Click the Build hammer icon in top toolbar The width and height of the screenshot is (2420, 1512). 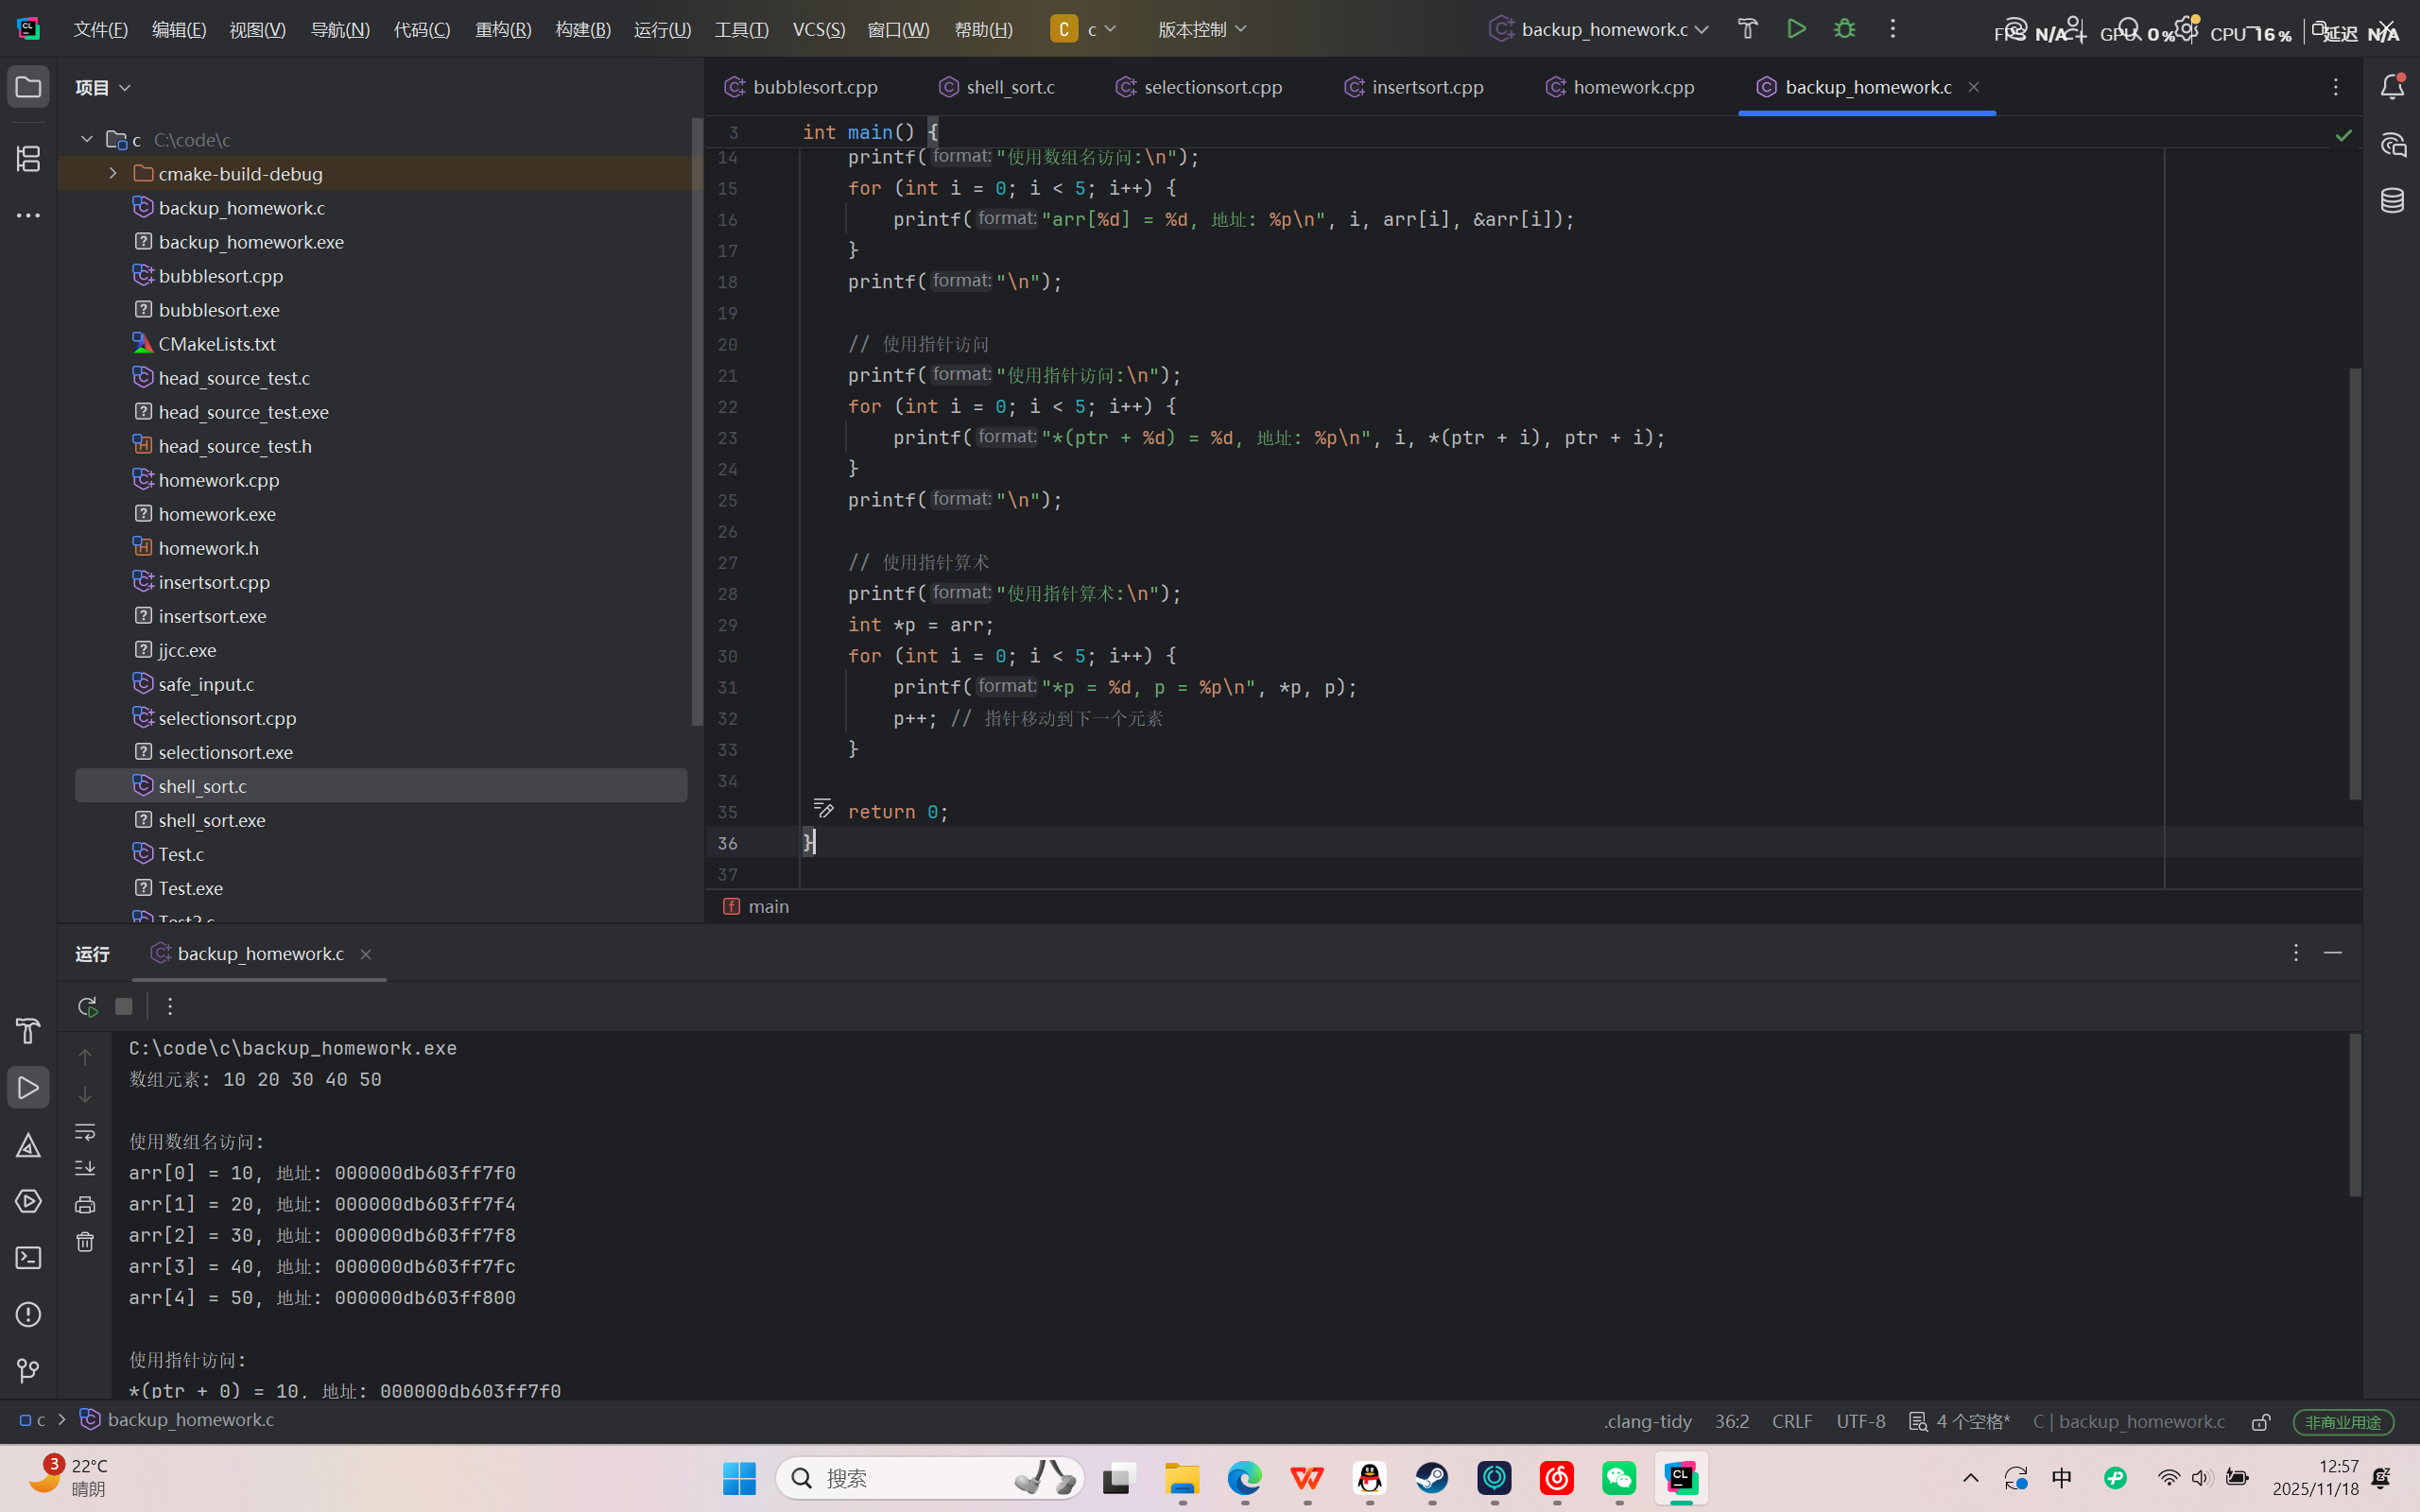(x=1747, y=29)
